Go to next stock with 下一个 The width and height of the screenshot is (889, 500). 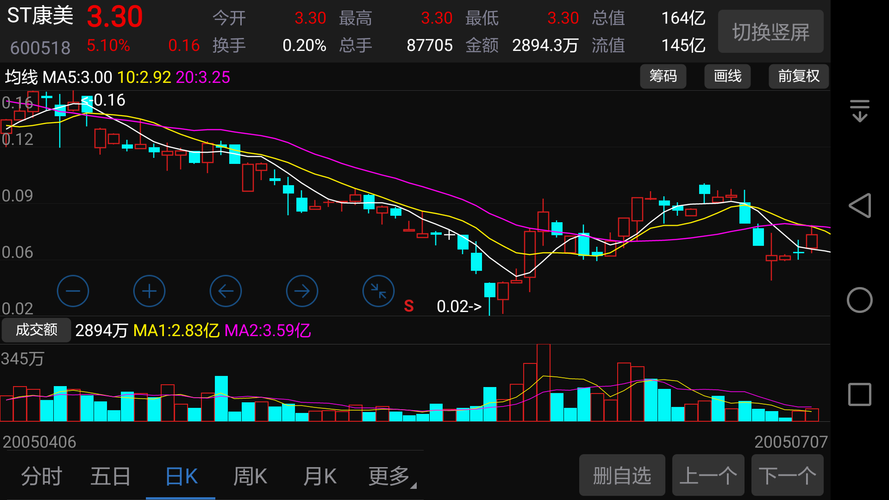787,475
